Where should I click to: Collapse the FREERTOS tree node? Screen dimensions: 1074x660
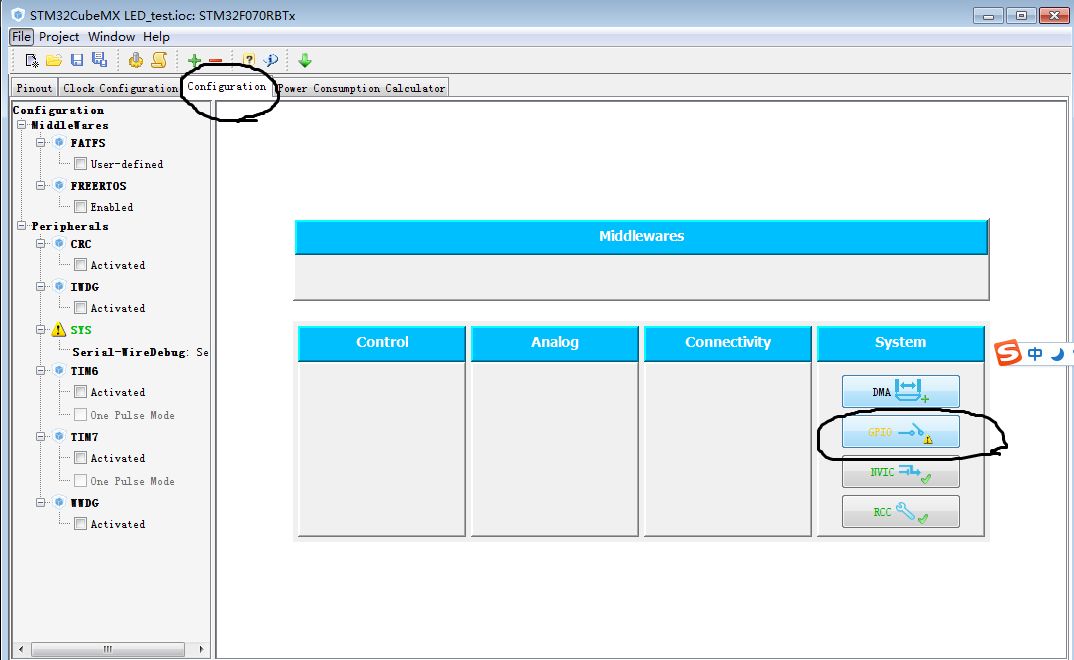(40, 186)
